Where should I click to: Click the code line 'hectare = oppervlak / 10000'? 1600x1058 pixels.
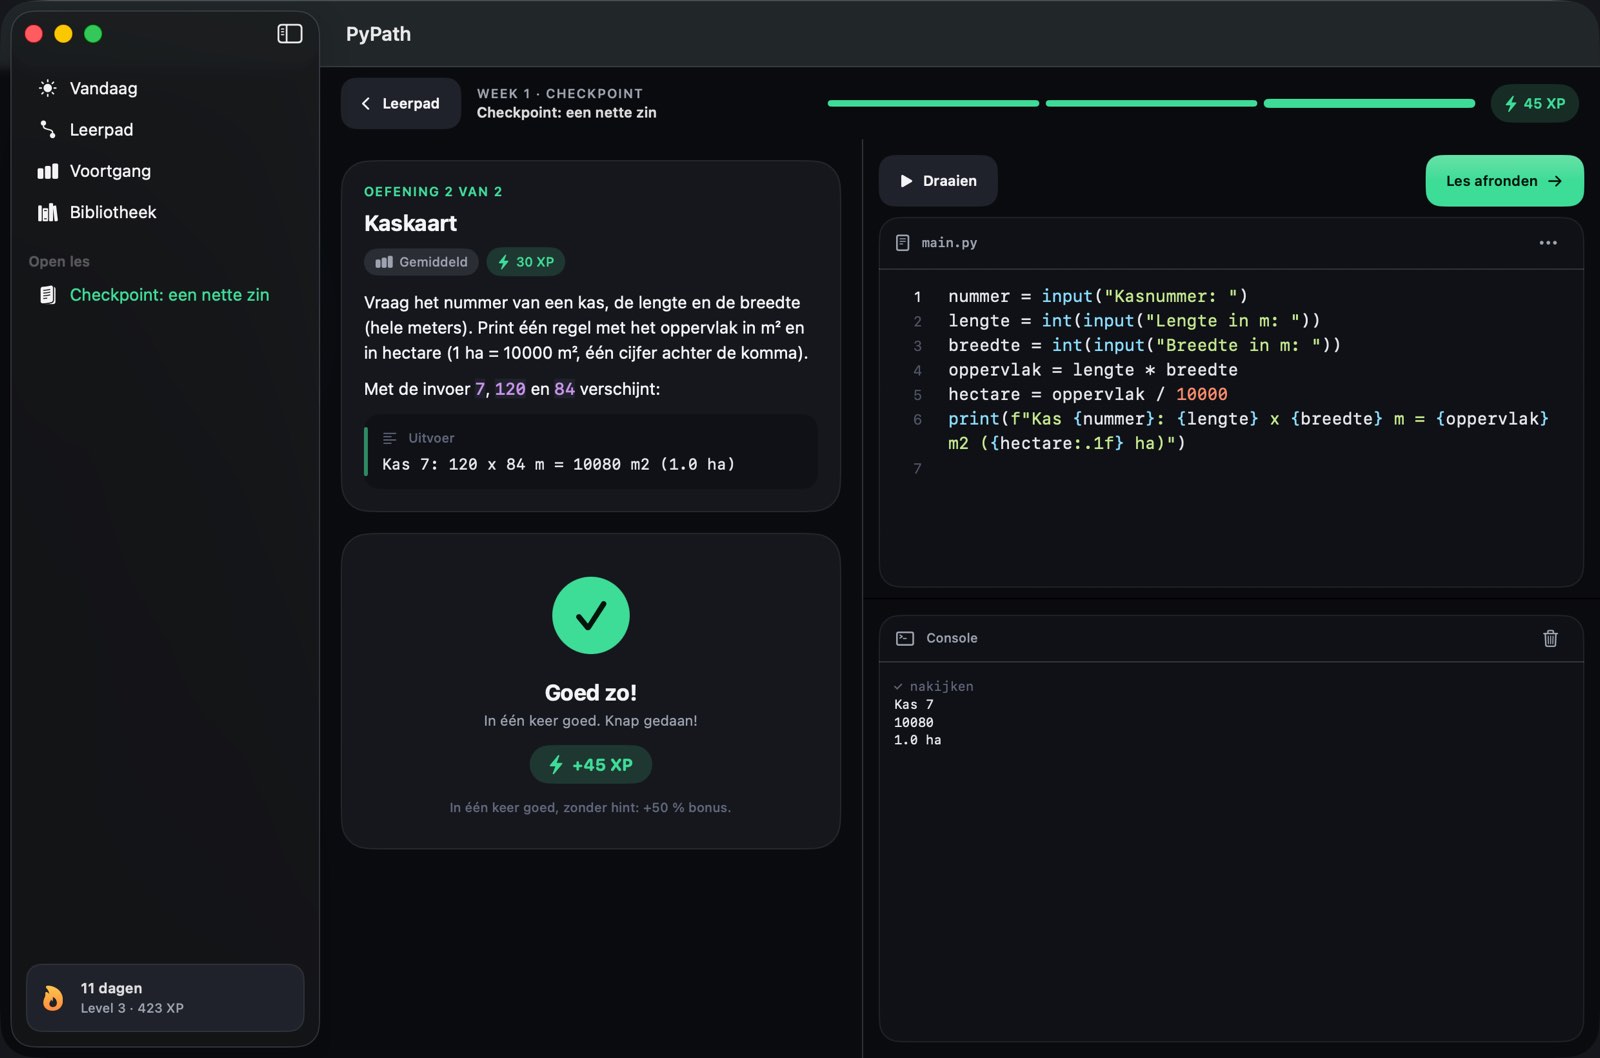(1088, 394)
